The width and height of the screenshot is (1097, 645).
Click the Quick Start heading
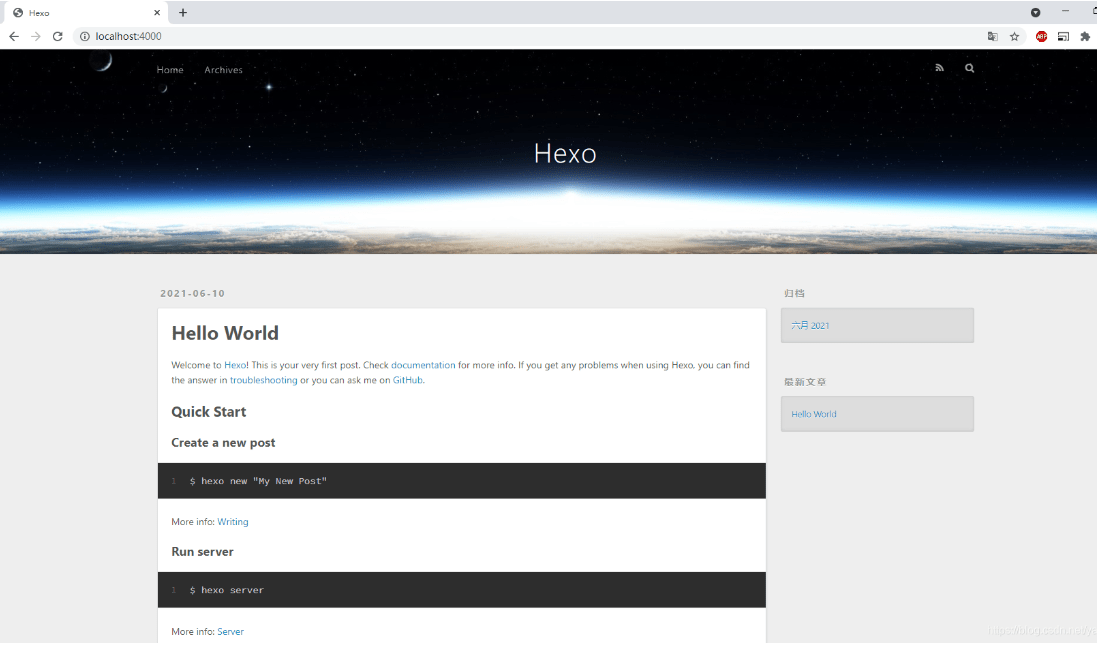(208, 411)
